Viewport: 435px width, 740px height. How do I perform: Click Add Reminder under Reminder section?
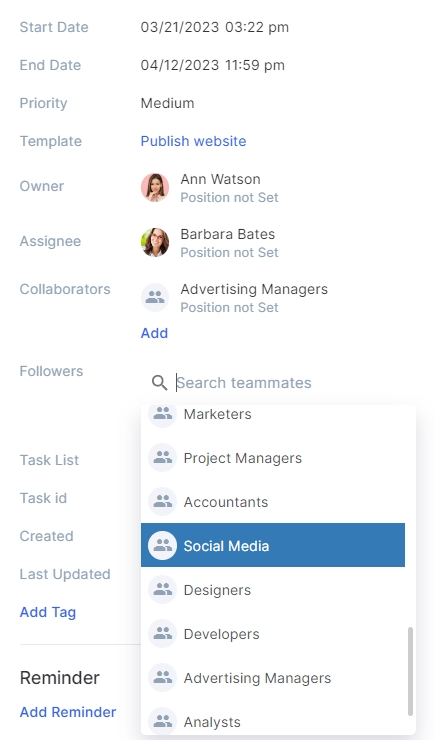68,712
